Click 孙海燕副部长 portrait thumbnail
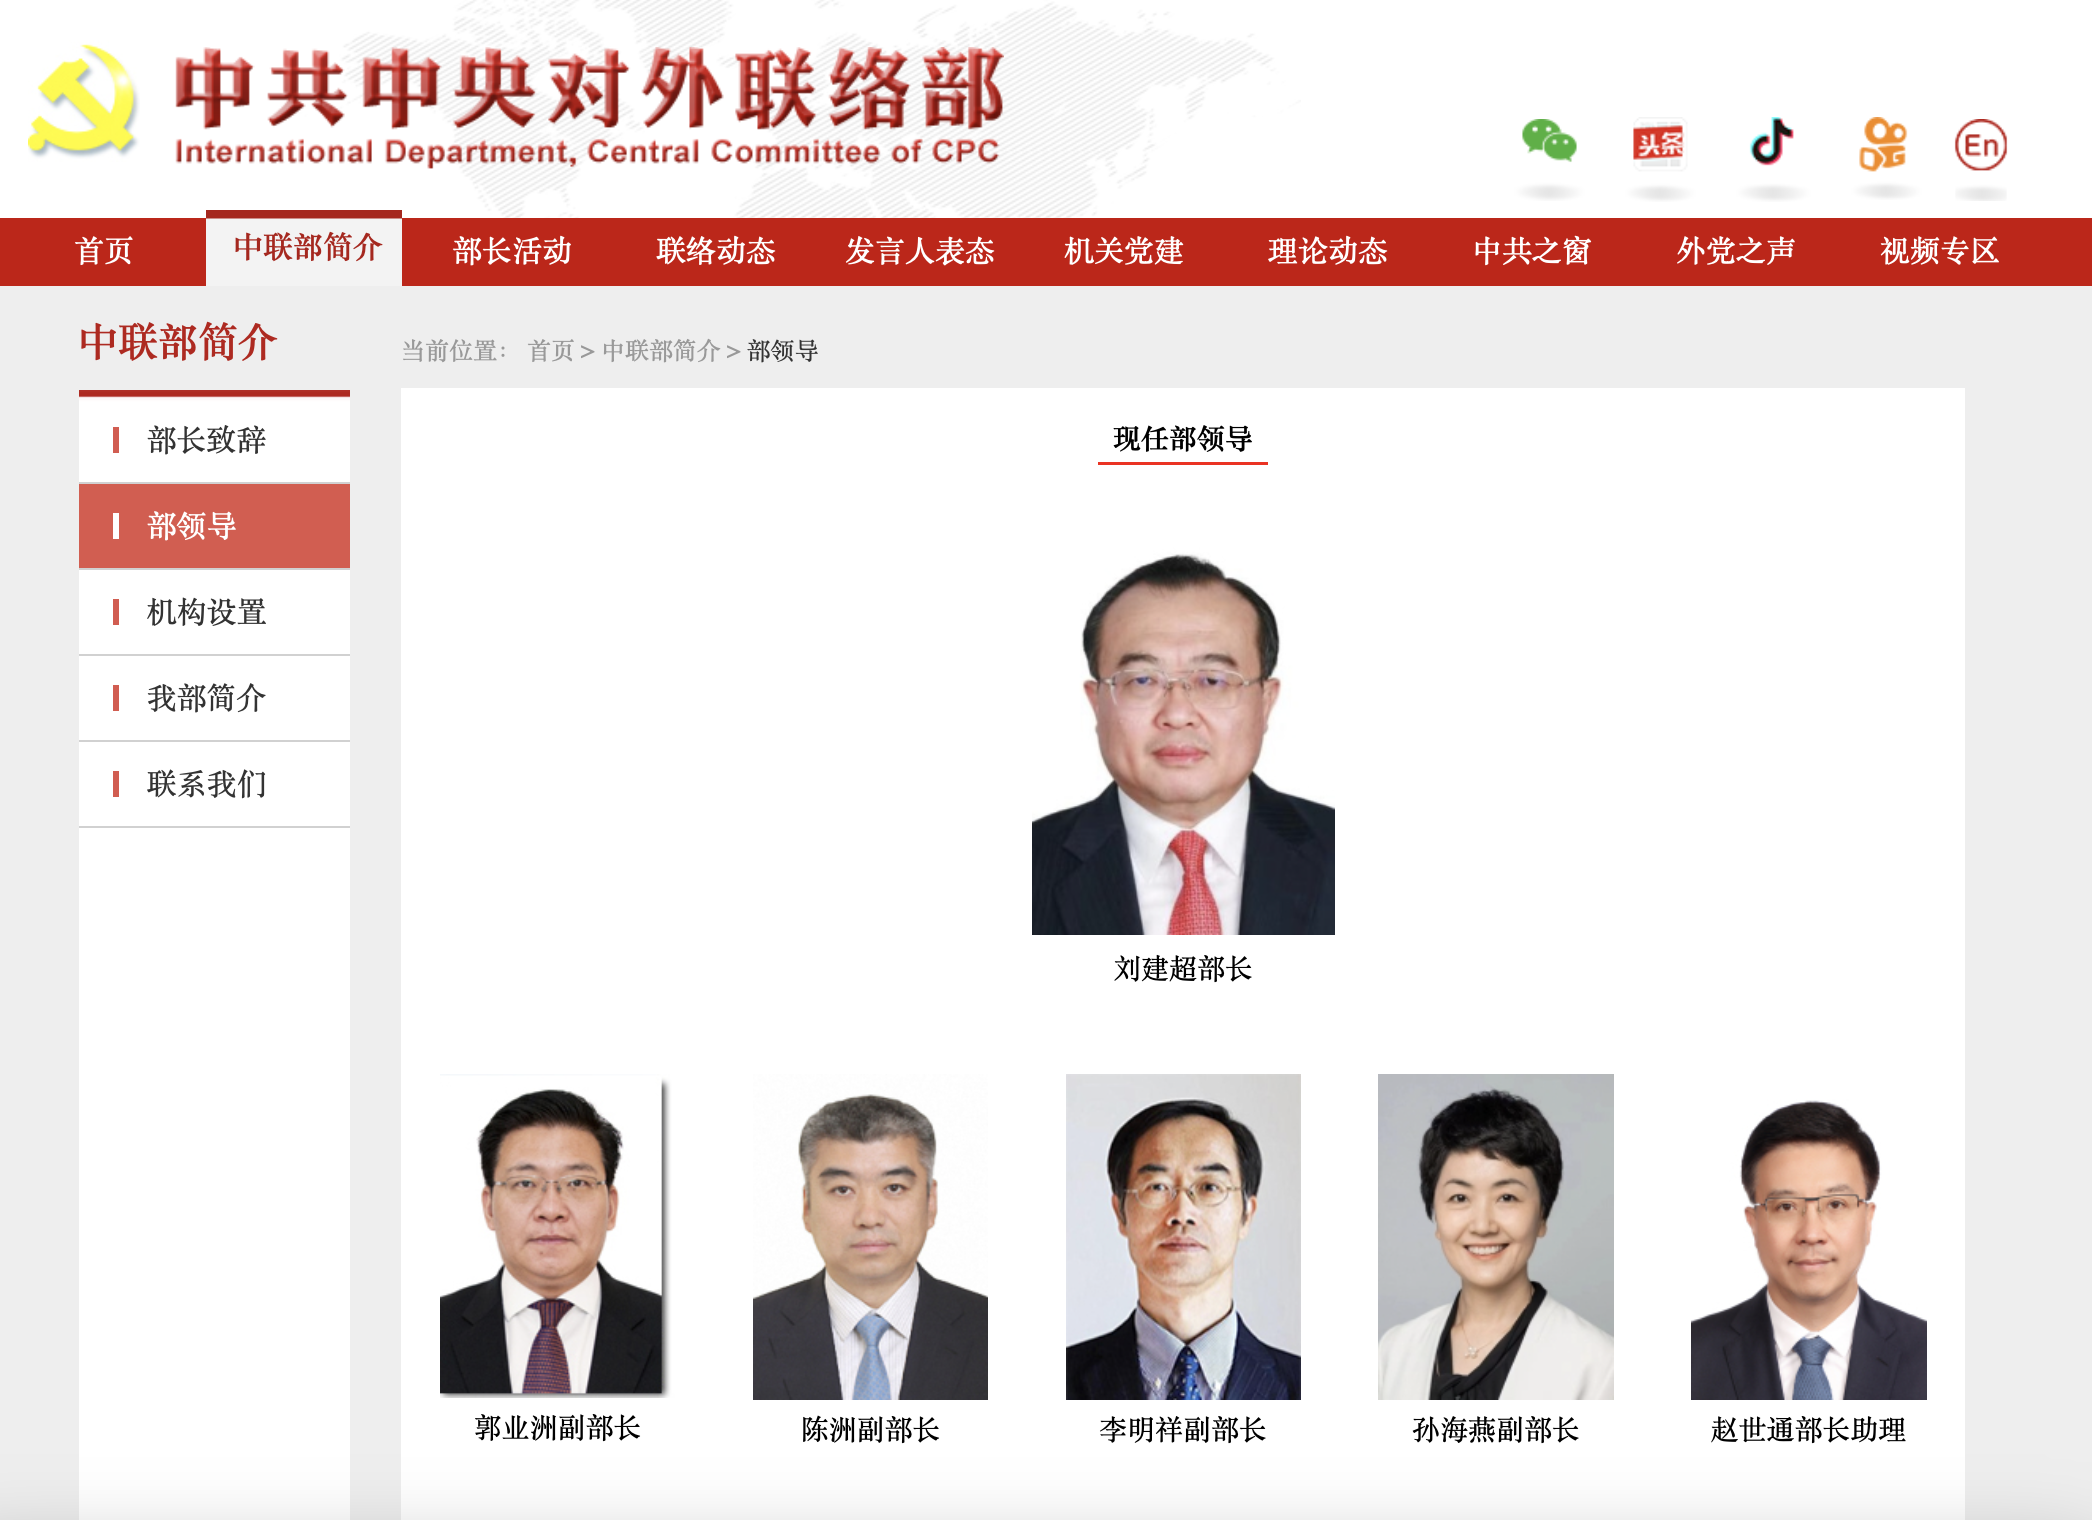Image resolution: width=2092 pixels, height=1520 pixels. (1495, 1236)
